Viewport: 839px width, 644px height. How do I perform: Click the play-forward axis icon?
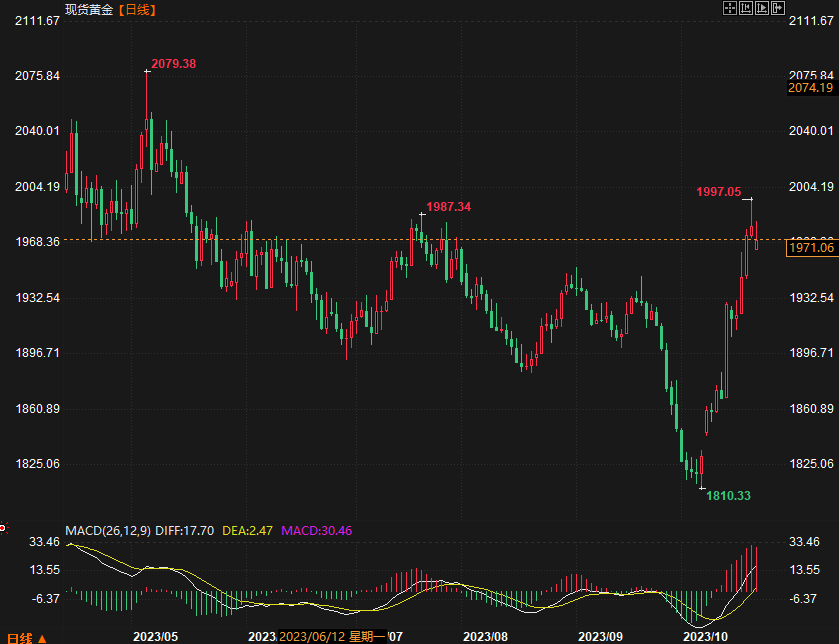(761, 8)
